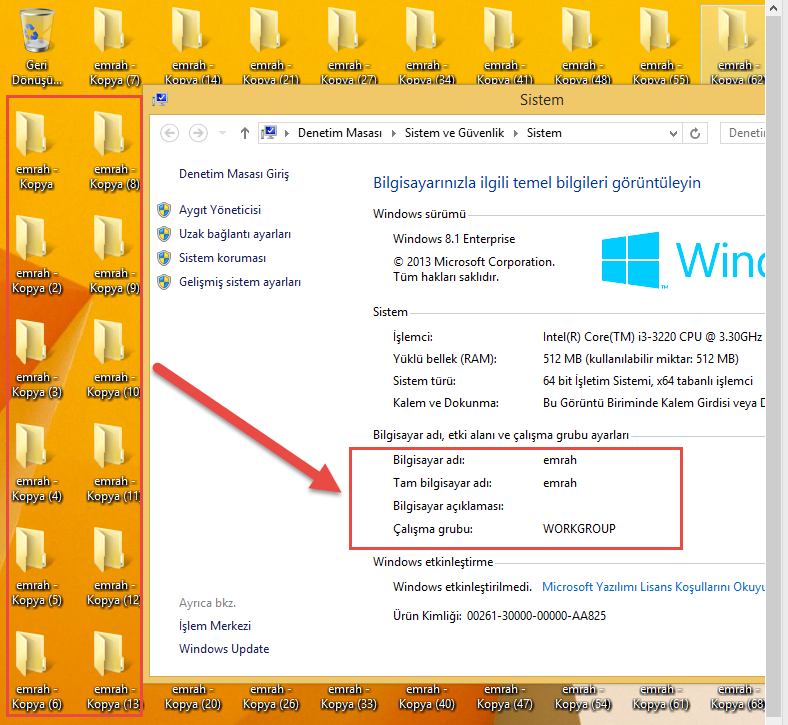Read Microsoft Yazılımı Lisans Koşullarını link
Screen dimensions: 788x725
click(653, 587)
